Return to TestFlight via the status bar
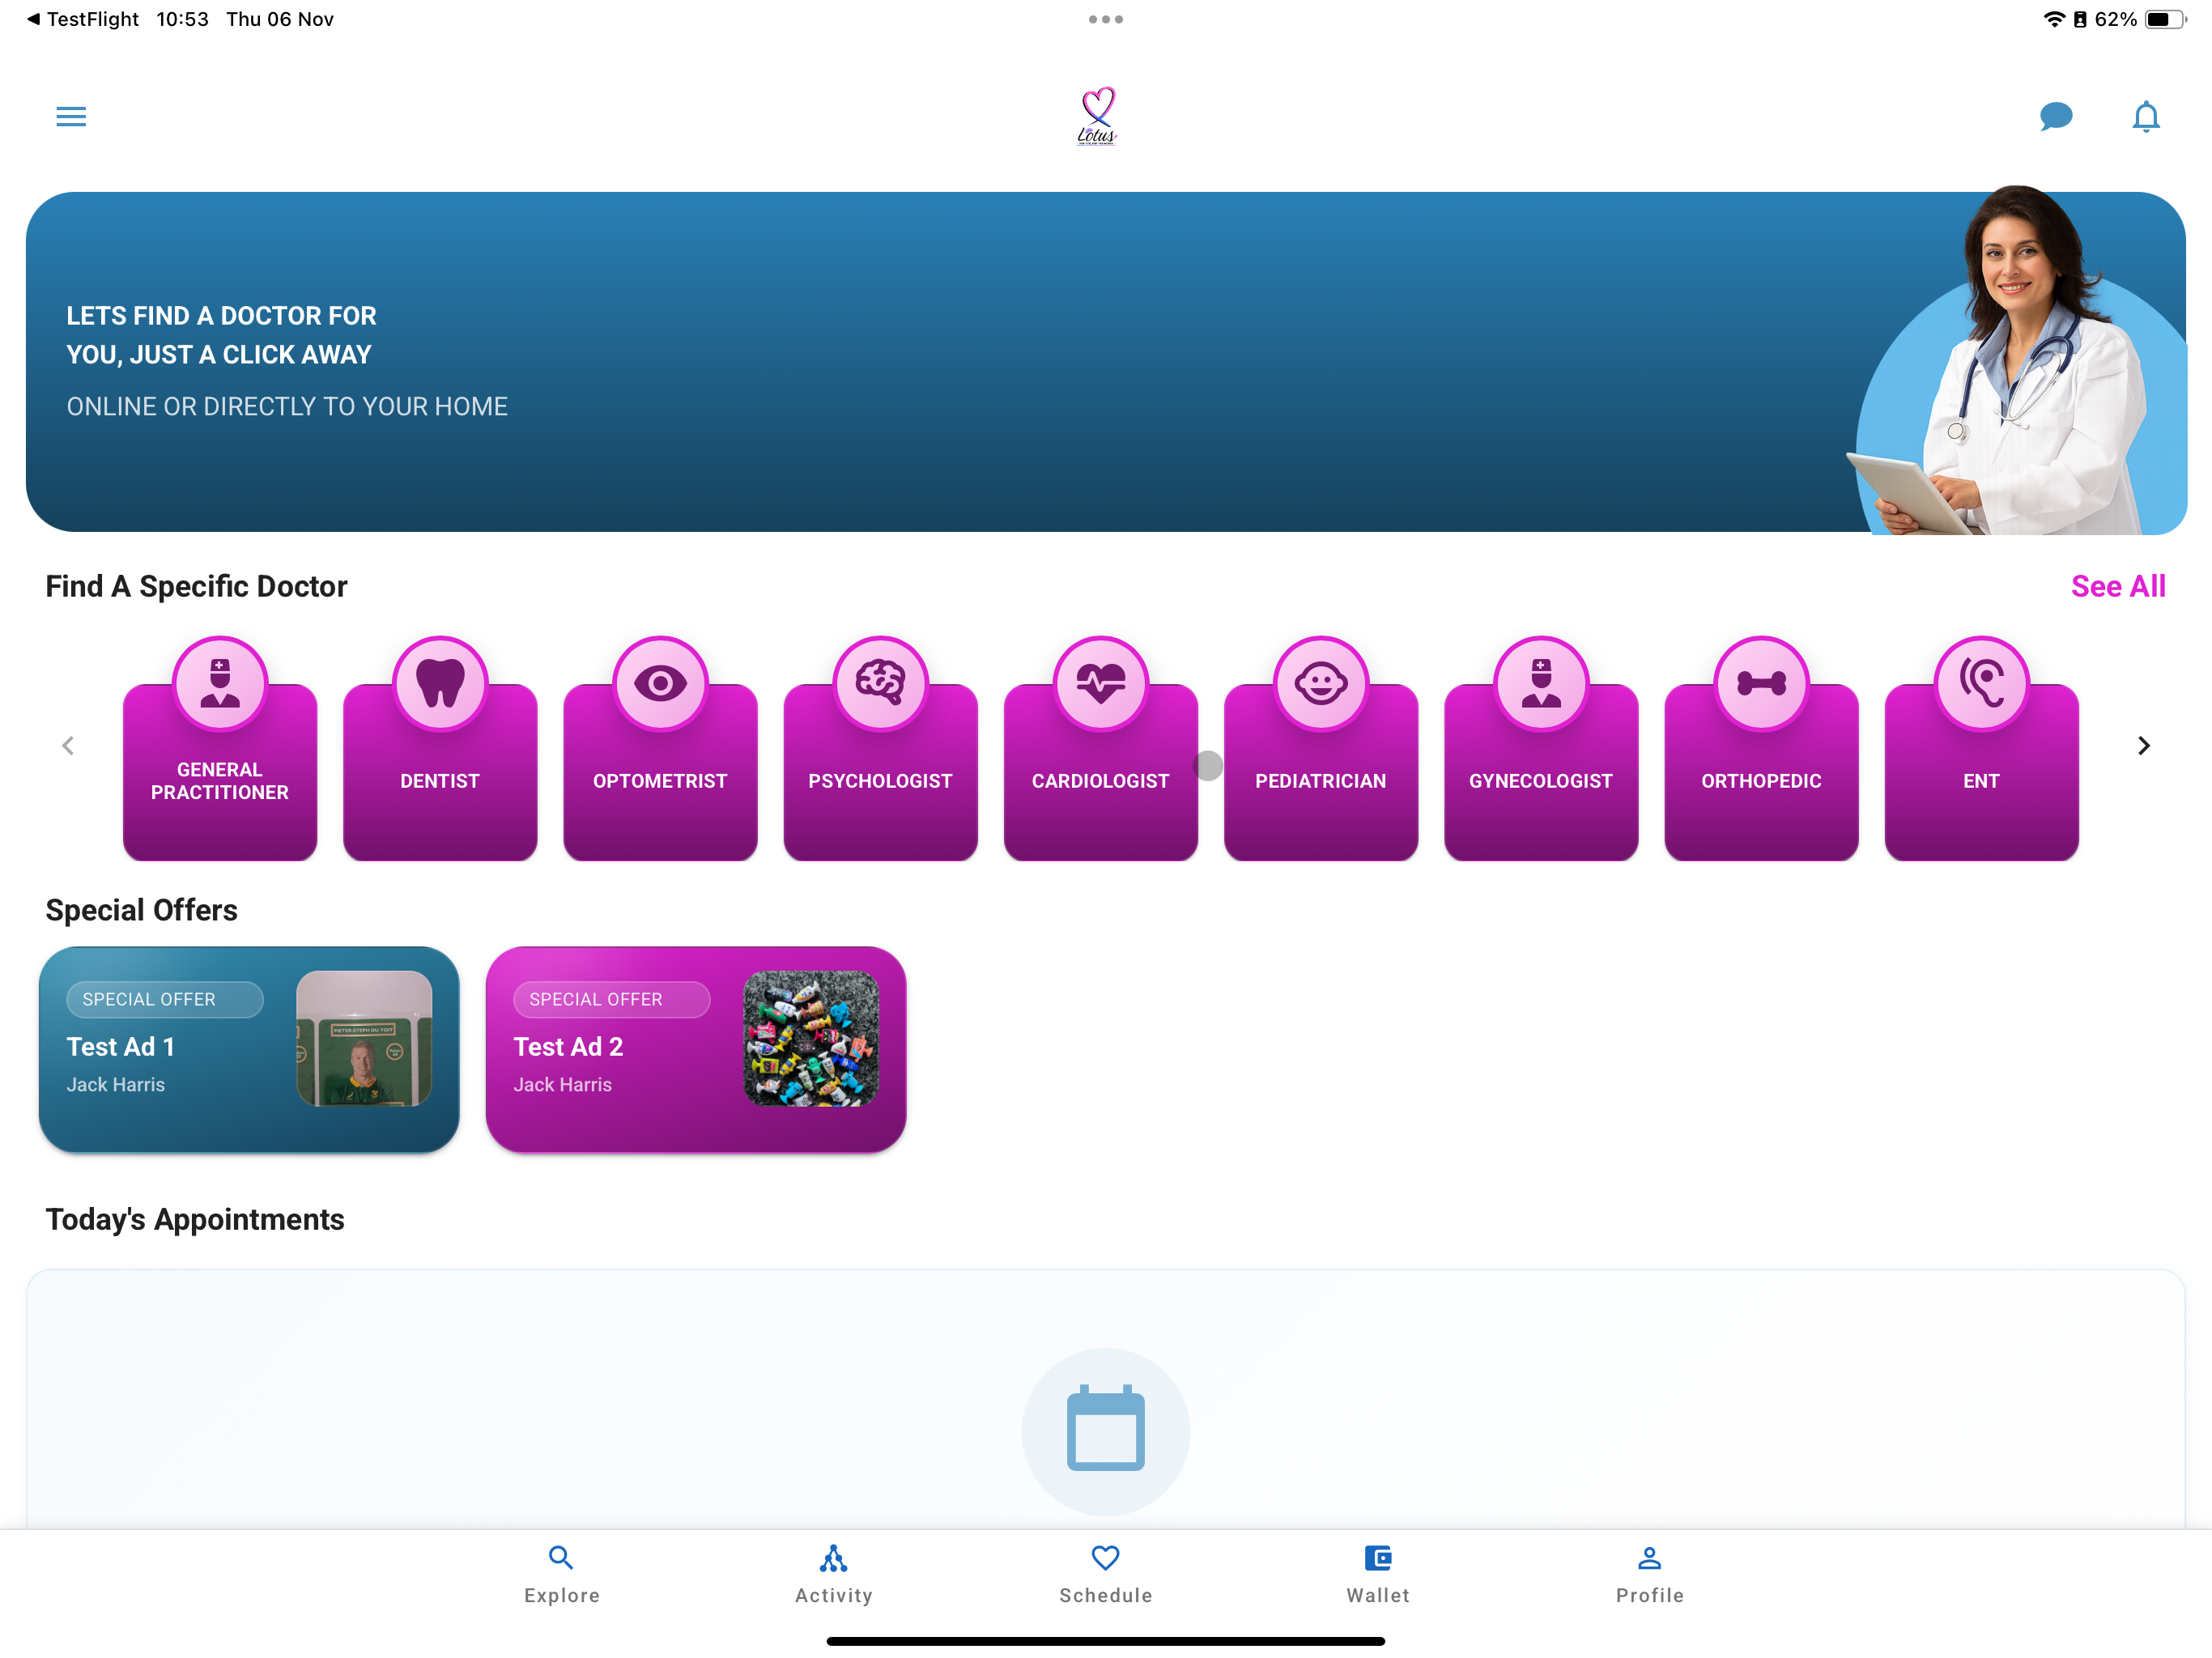 point(83,19)
